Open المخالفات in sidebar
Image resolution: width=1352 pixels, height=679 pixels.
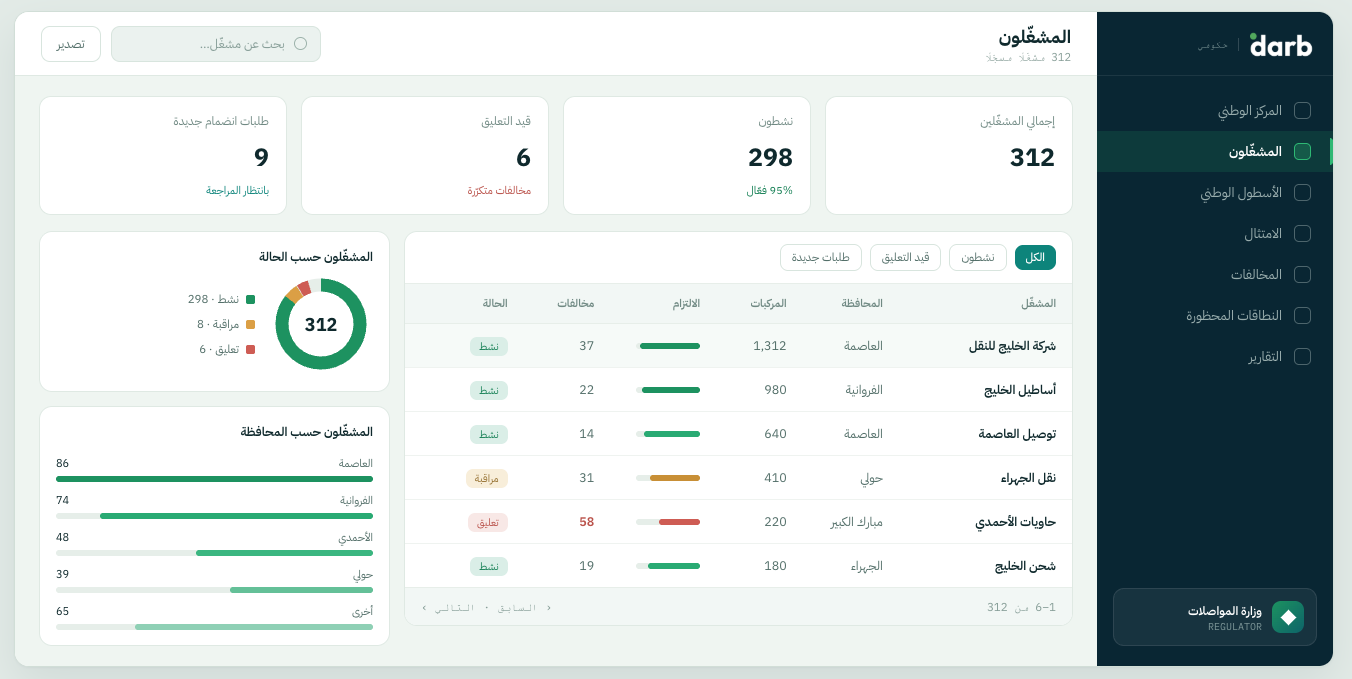point(1215,275)
